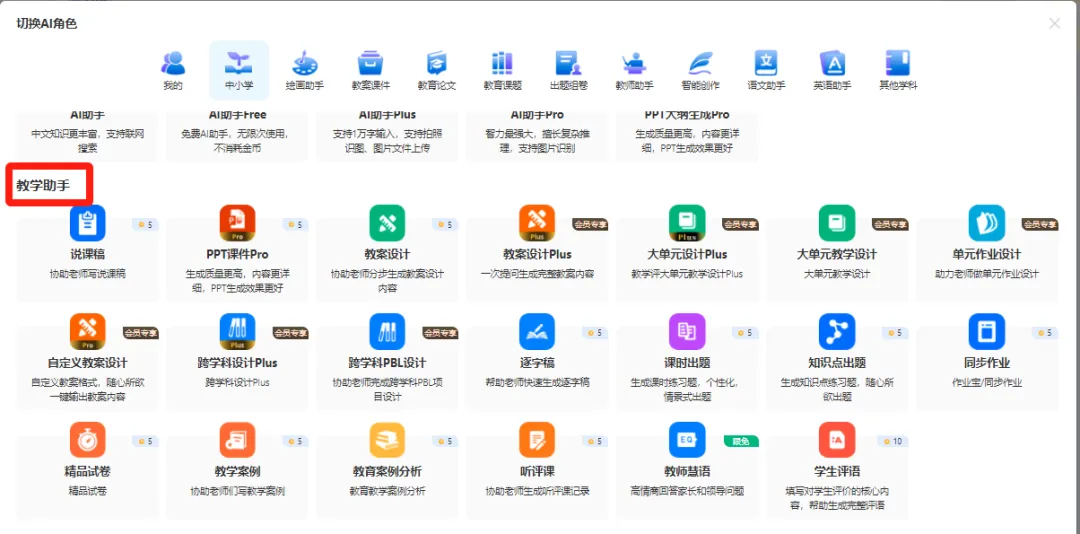The width and height of the screenshot is (1080, 534).
Task: Click the 逐字稿 icon
Action: (537, 331)
